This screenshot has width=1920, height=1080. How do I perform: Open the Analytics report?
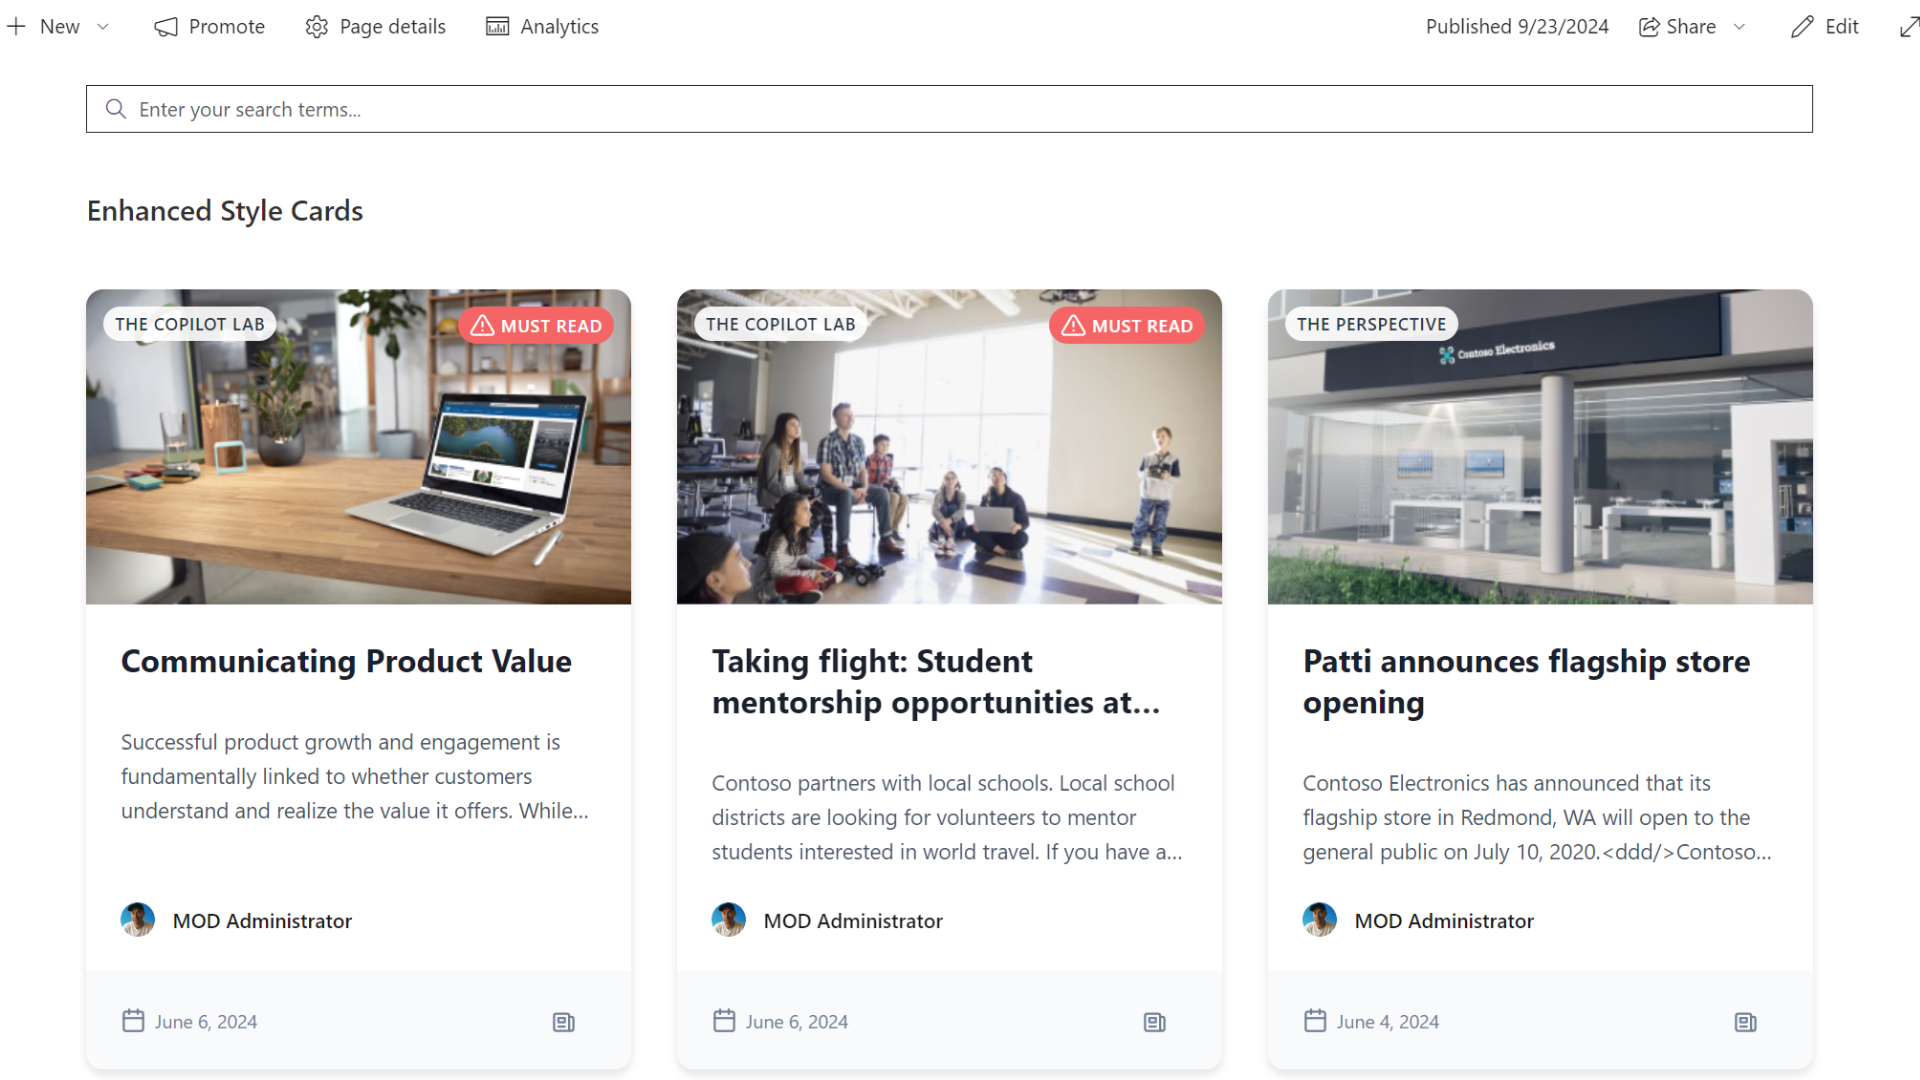(543, 27)
